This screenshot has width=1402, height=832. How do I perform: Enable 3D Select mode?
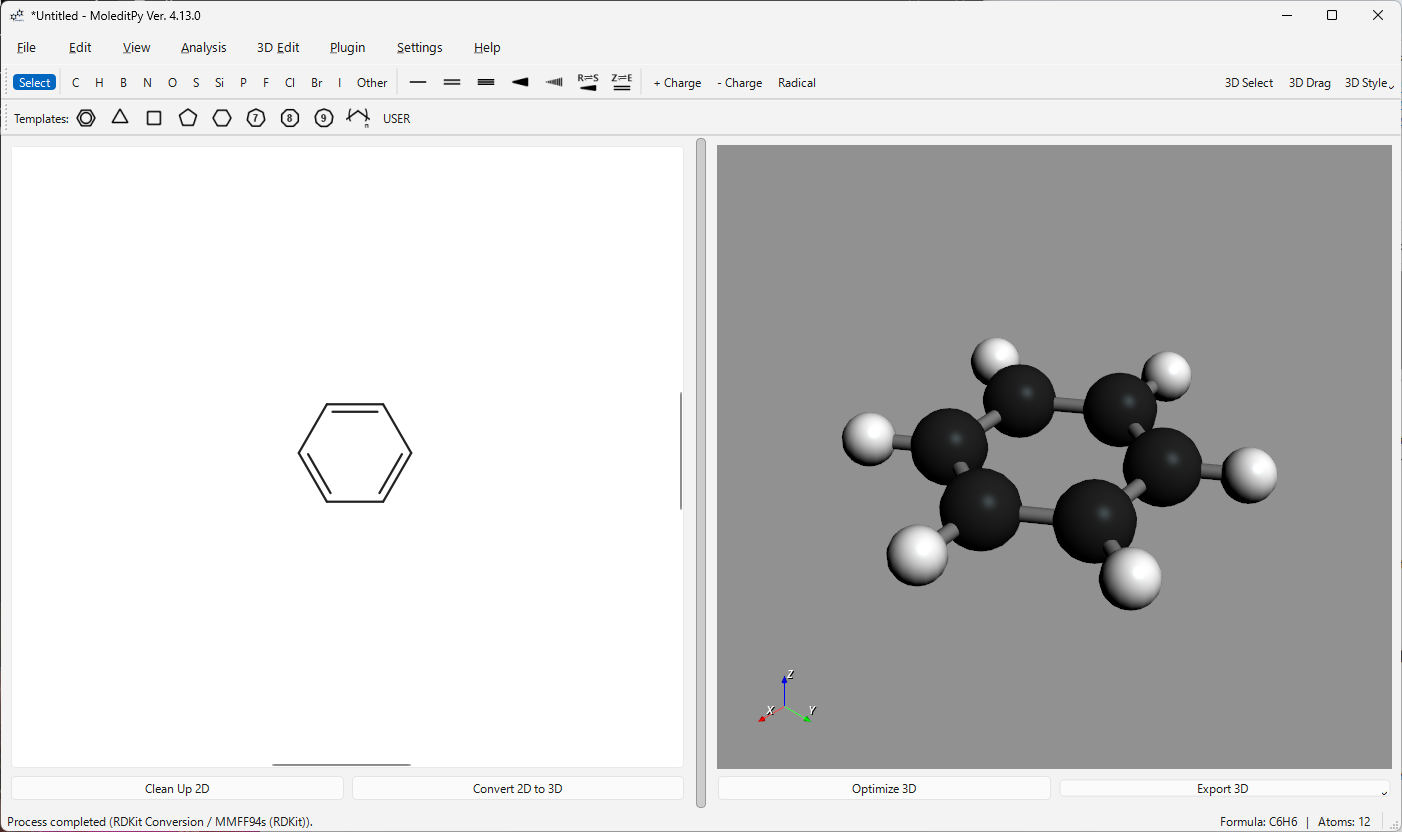pos(1249,83)
